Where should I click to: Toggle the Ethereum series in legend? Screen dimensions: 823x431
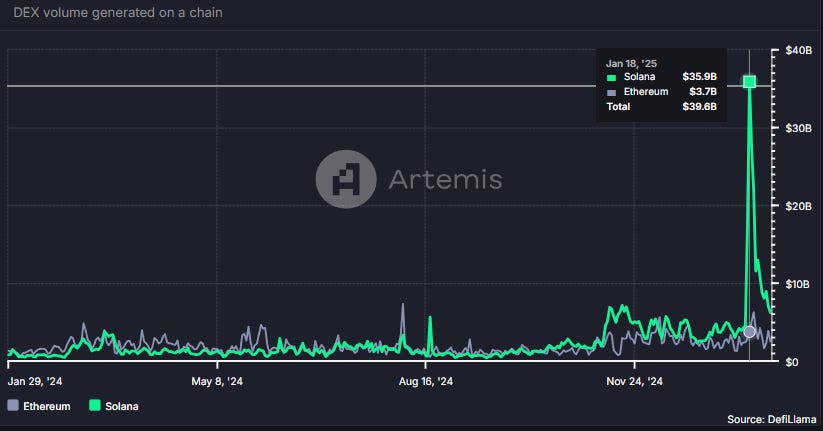[39, 406]
